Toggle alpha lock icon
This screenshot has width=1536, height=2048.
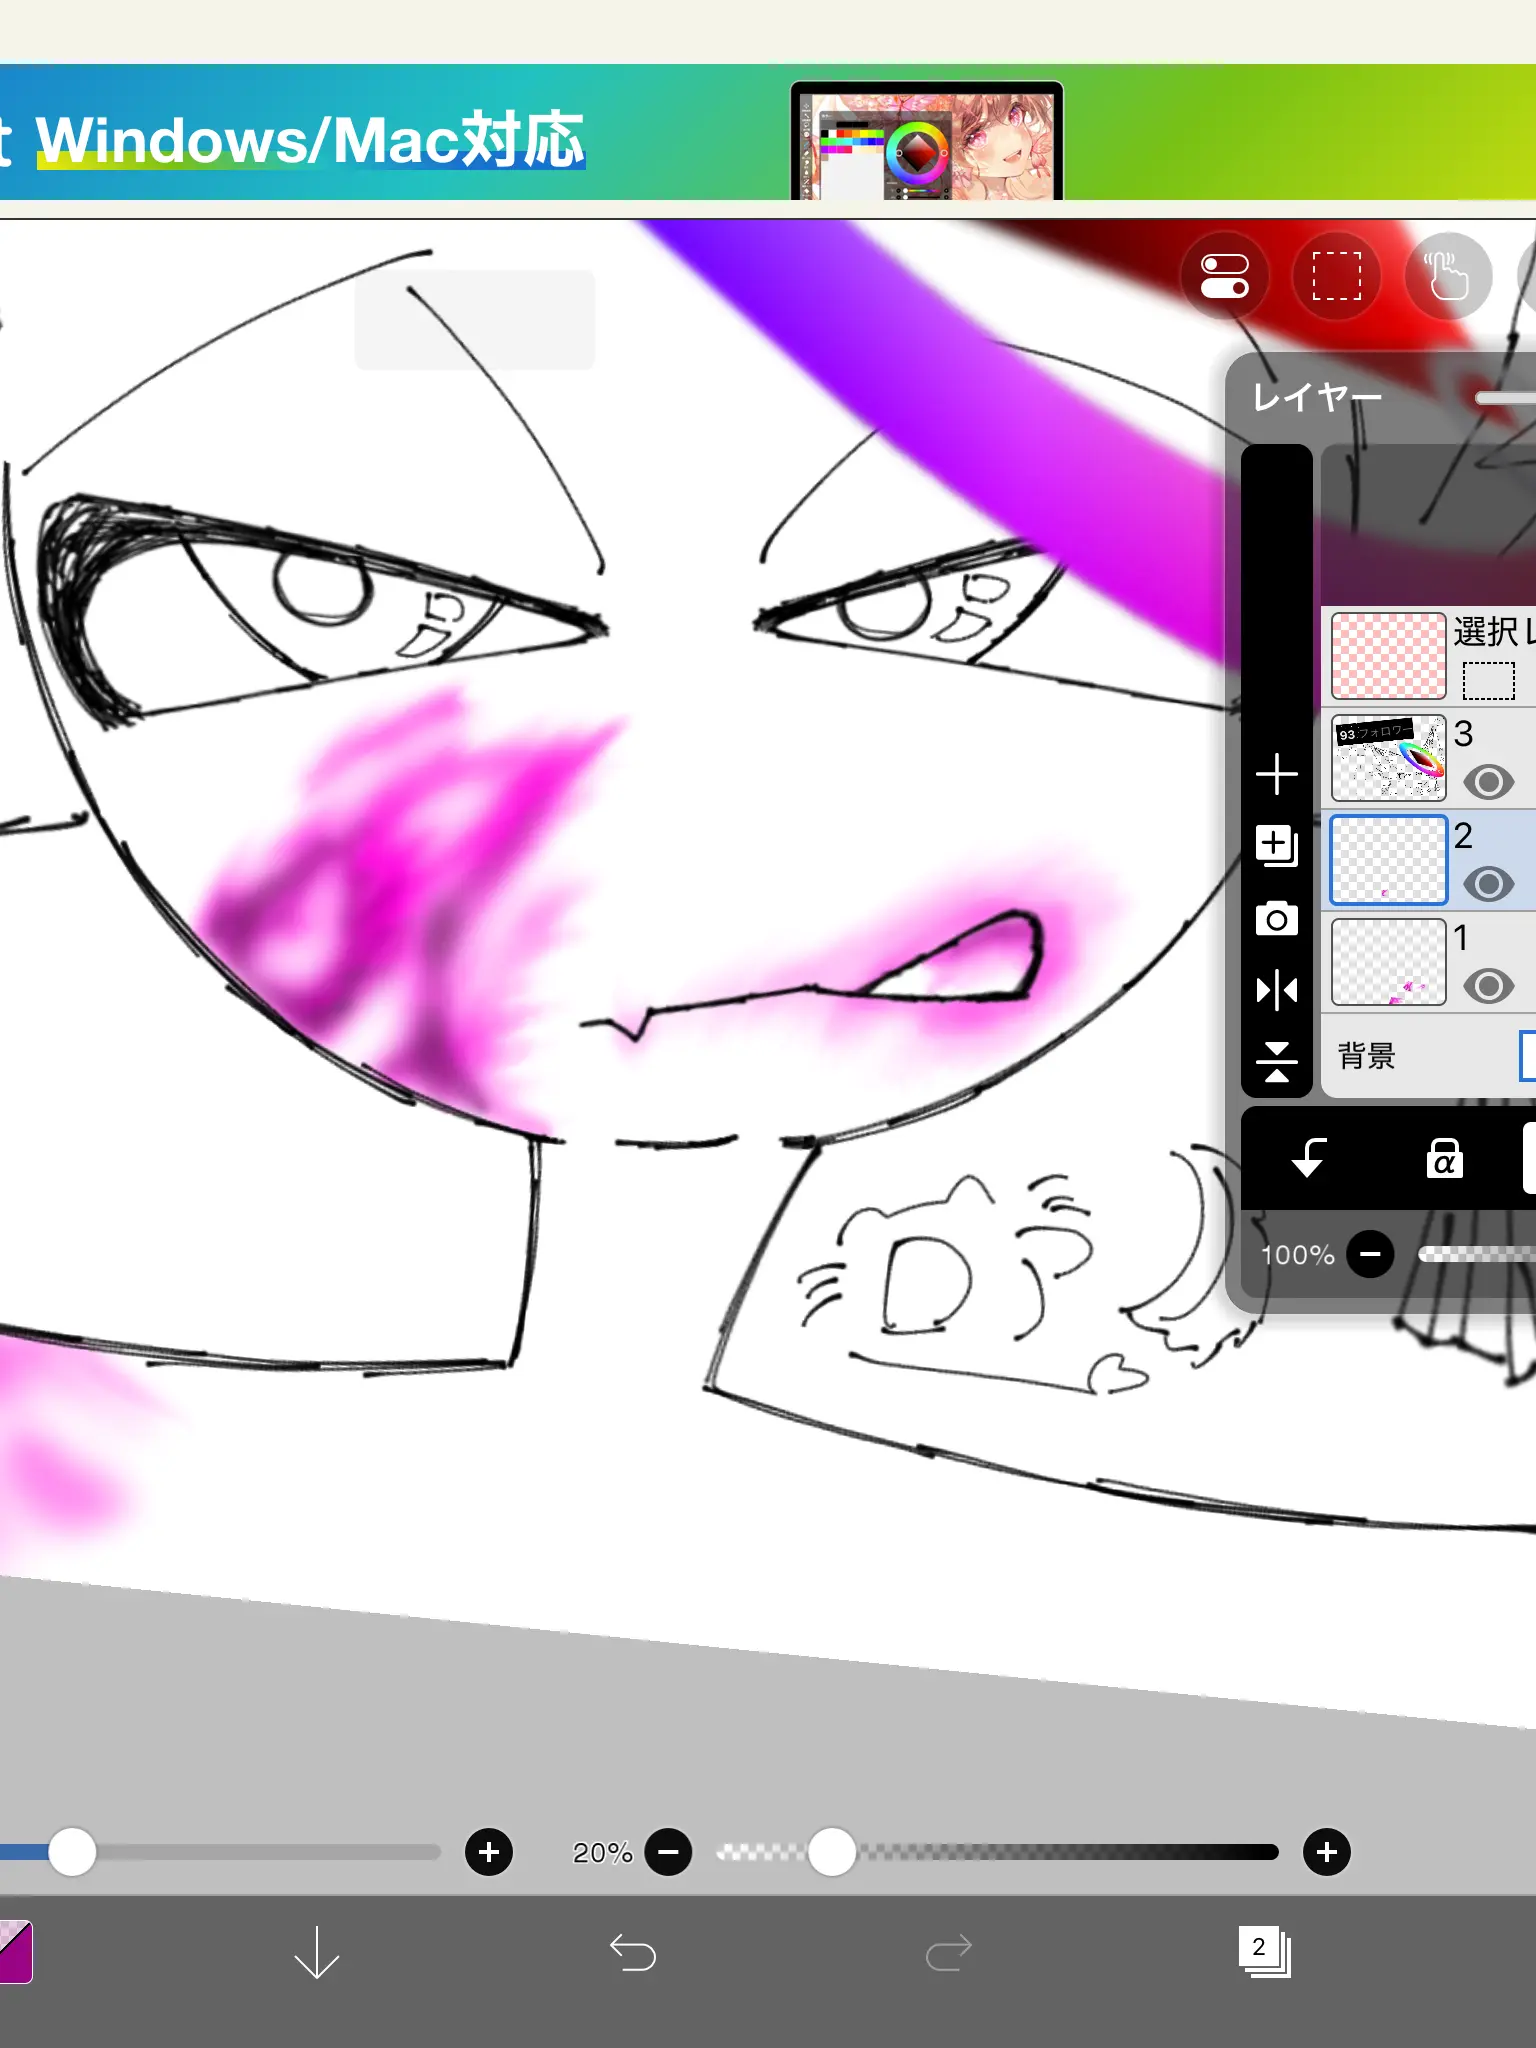(1444, 1158)
